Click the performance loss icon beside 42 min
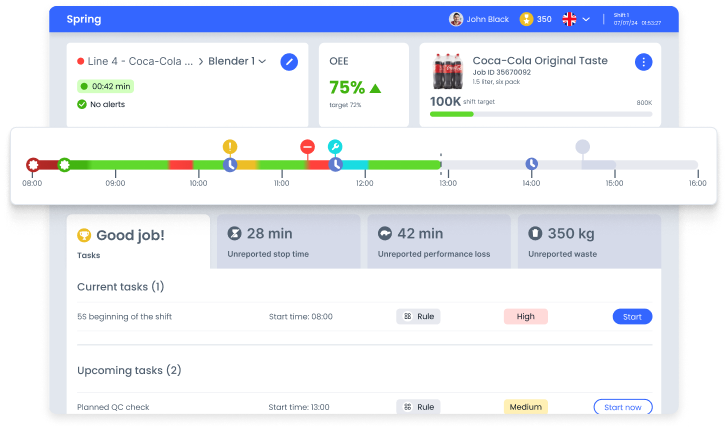Image resolution: width=728 pixels, height=428 pixels. point(385,233)
